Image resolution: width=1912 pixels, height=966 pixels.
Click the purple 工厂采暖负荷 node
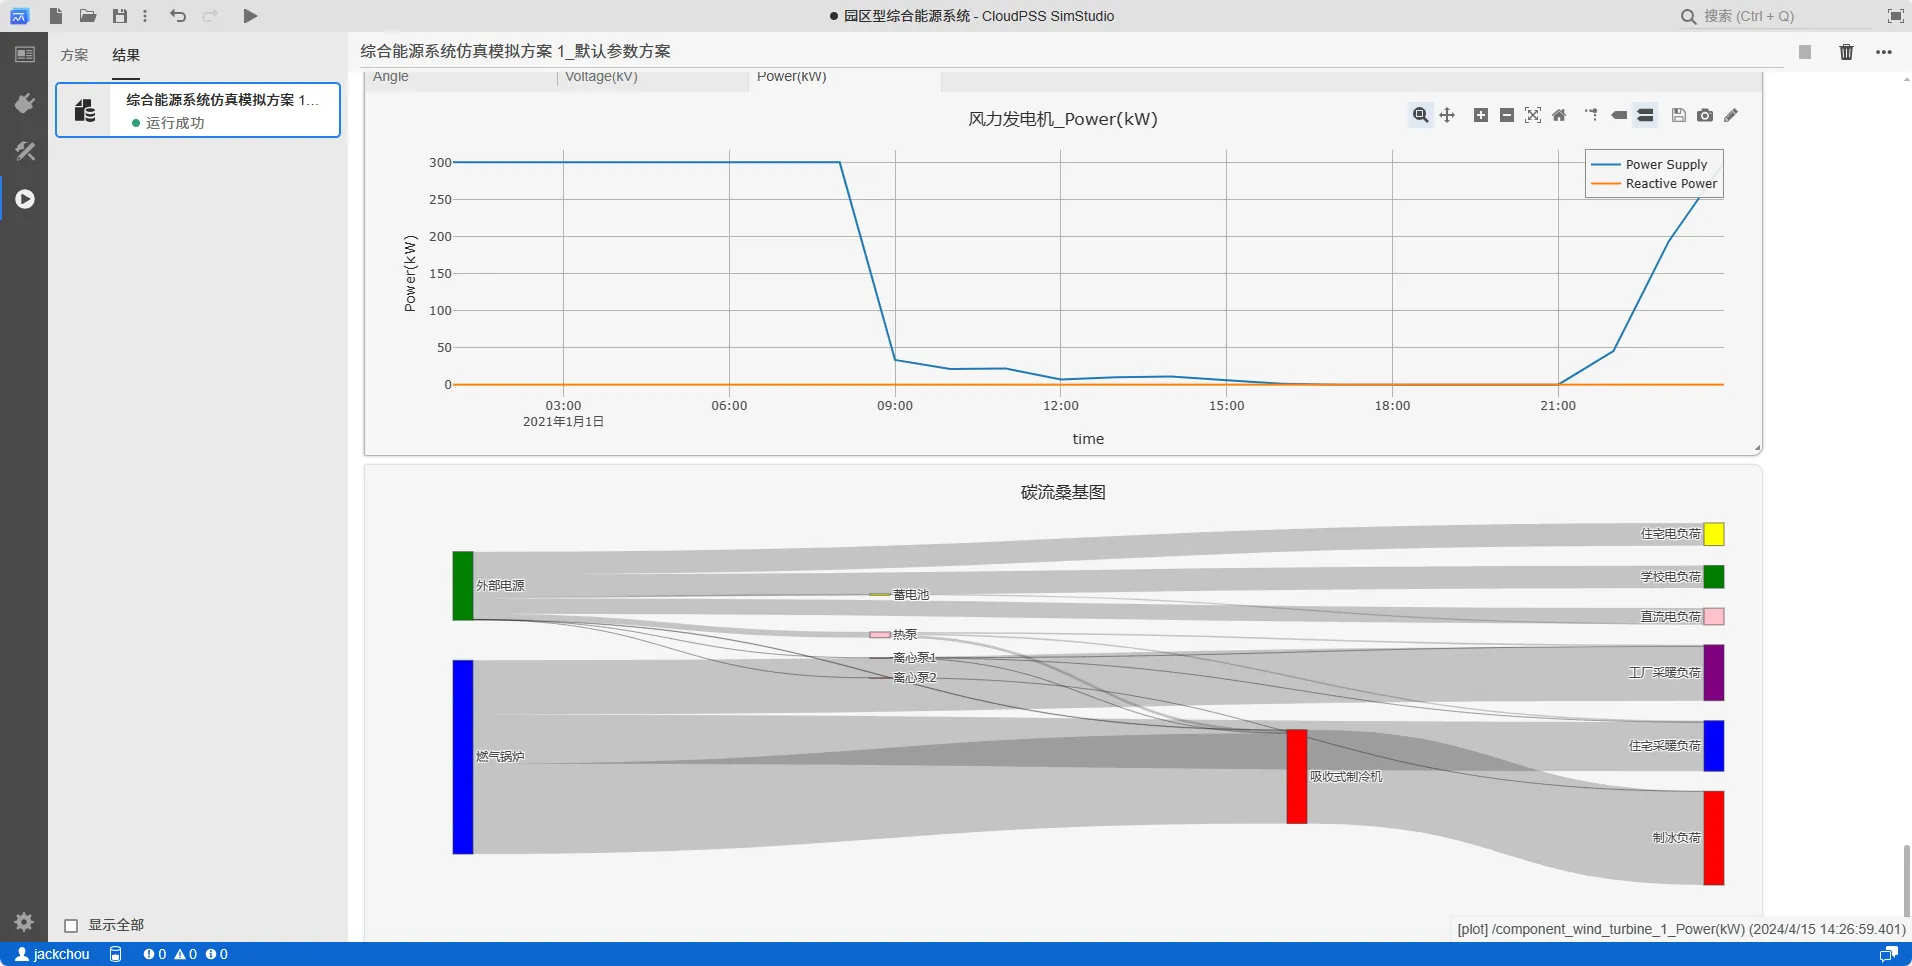1714,673
